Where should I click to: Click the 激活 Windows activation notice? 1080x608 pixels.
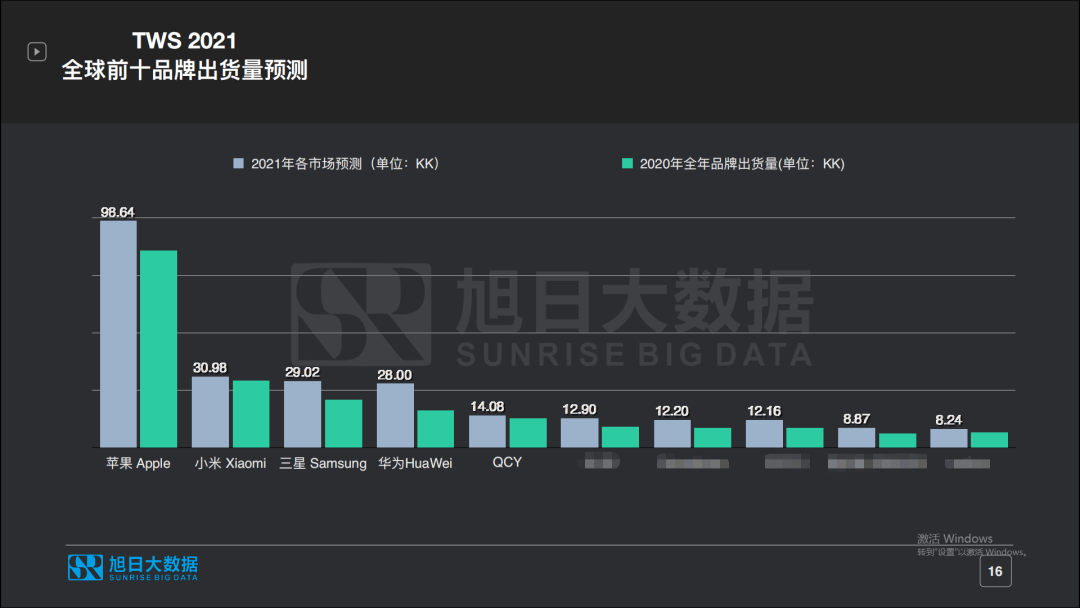pyautogui.click(x=971, y=544)
